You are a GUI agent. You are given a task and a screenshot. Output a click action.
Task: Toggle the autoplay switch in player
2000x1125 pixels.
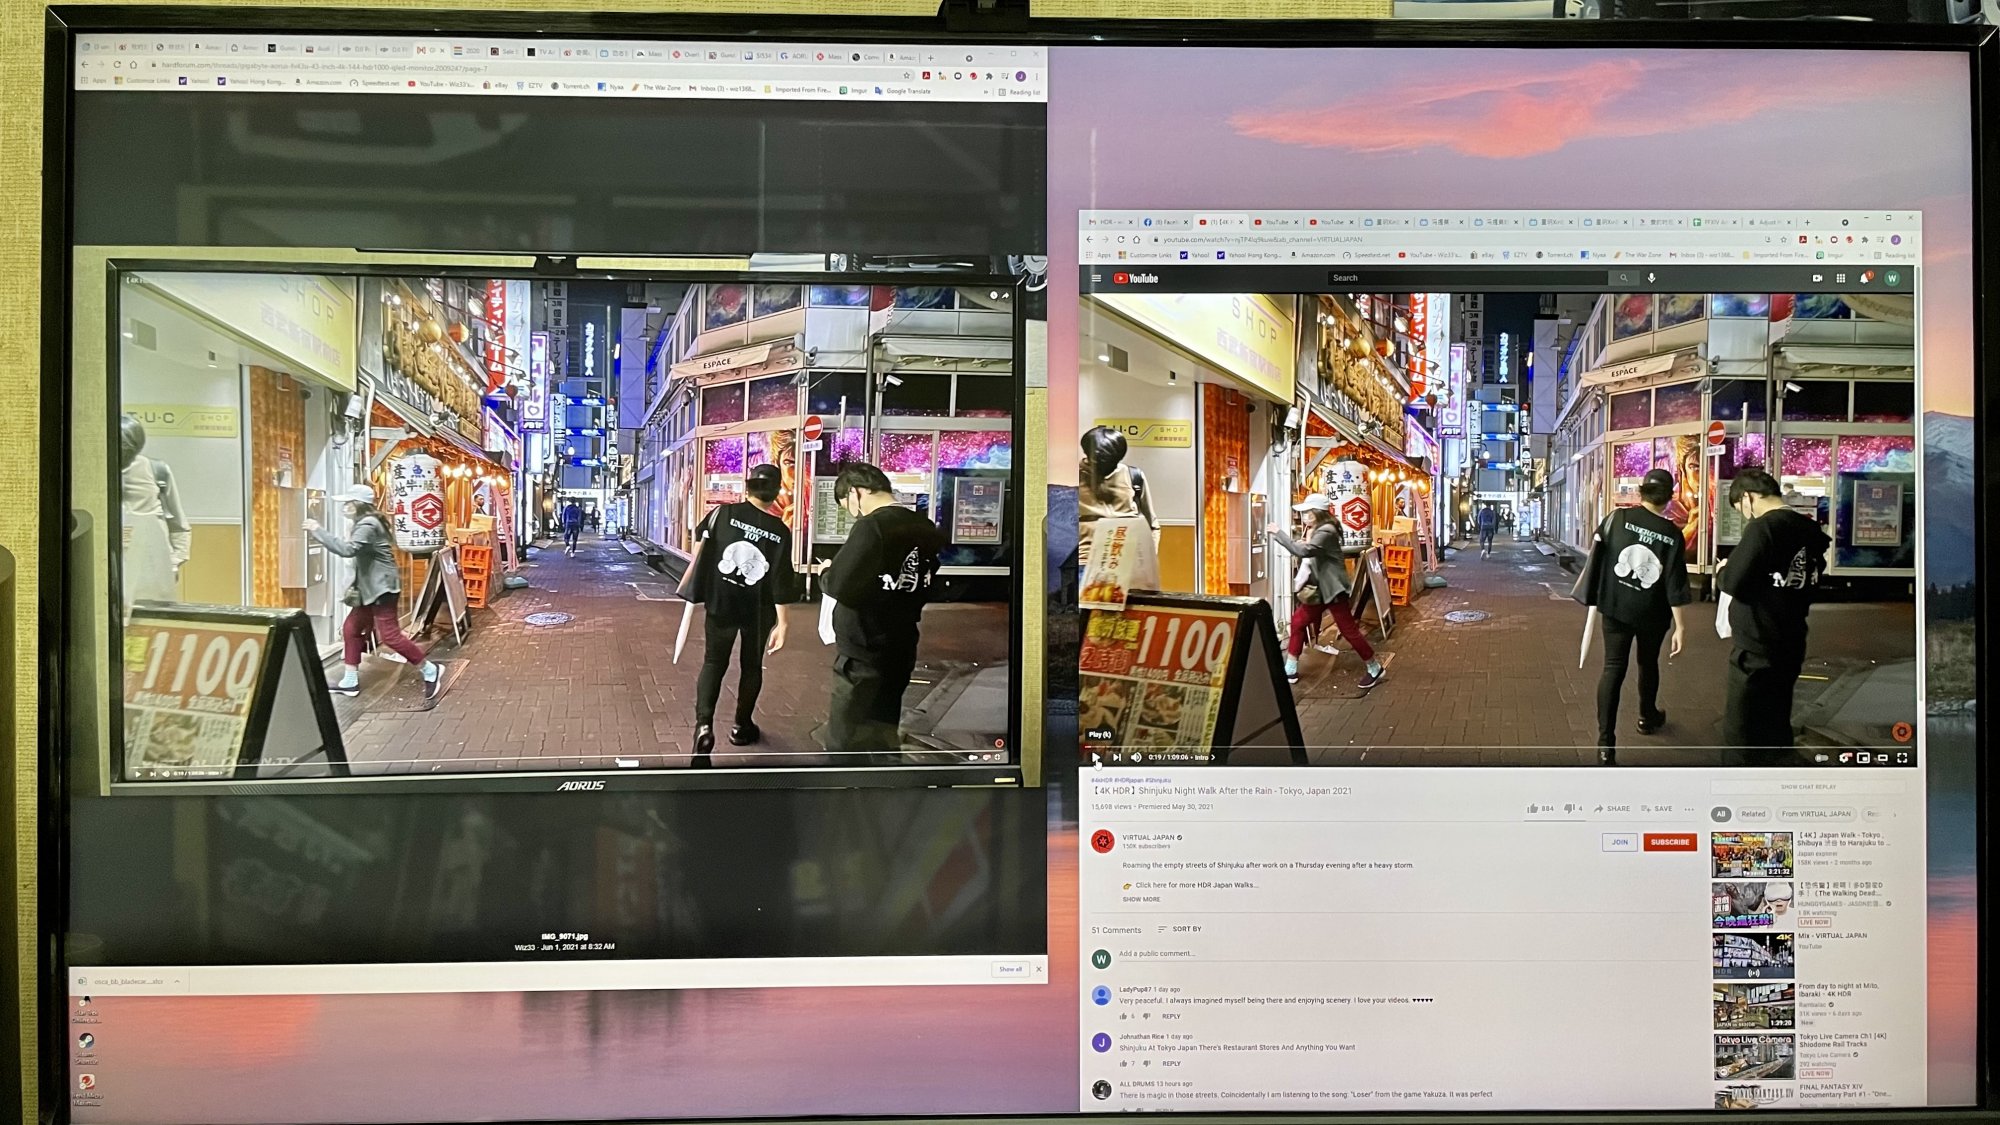pyautogui.click(x=1821, y=758)
